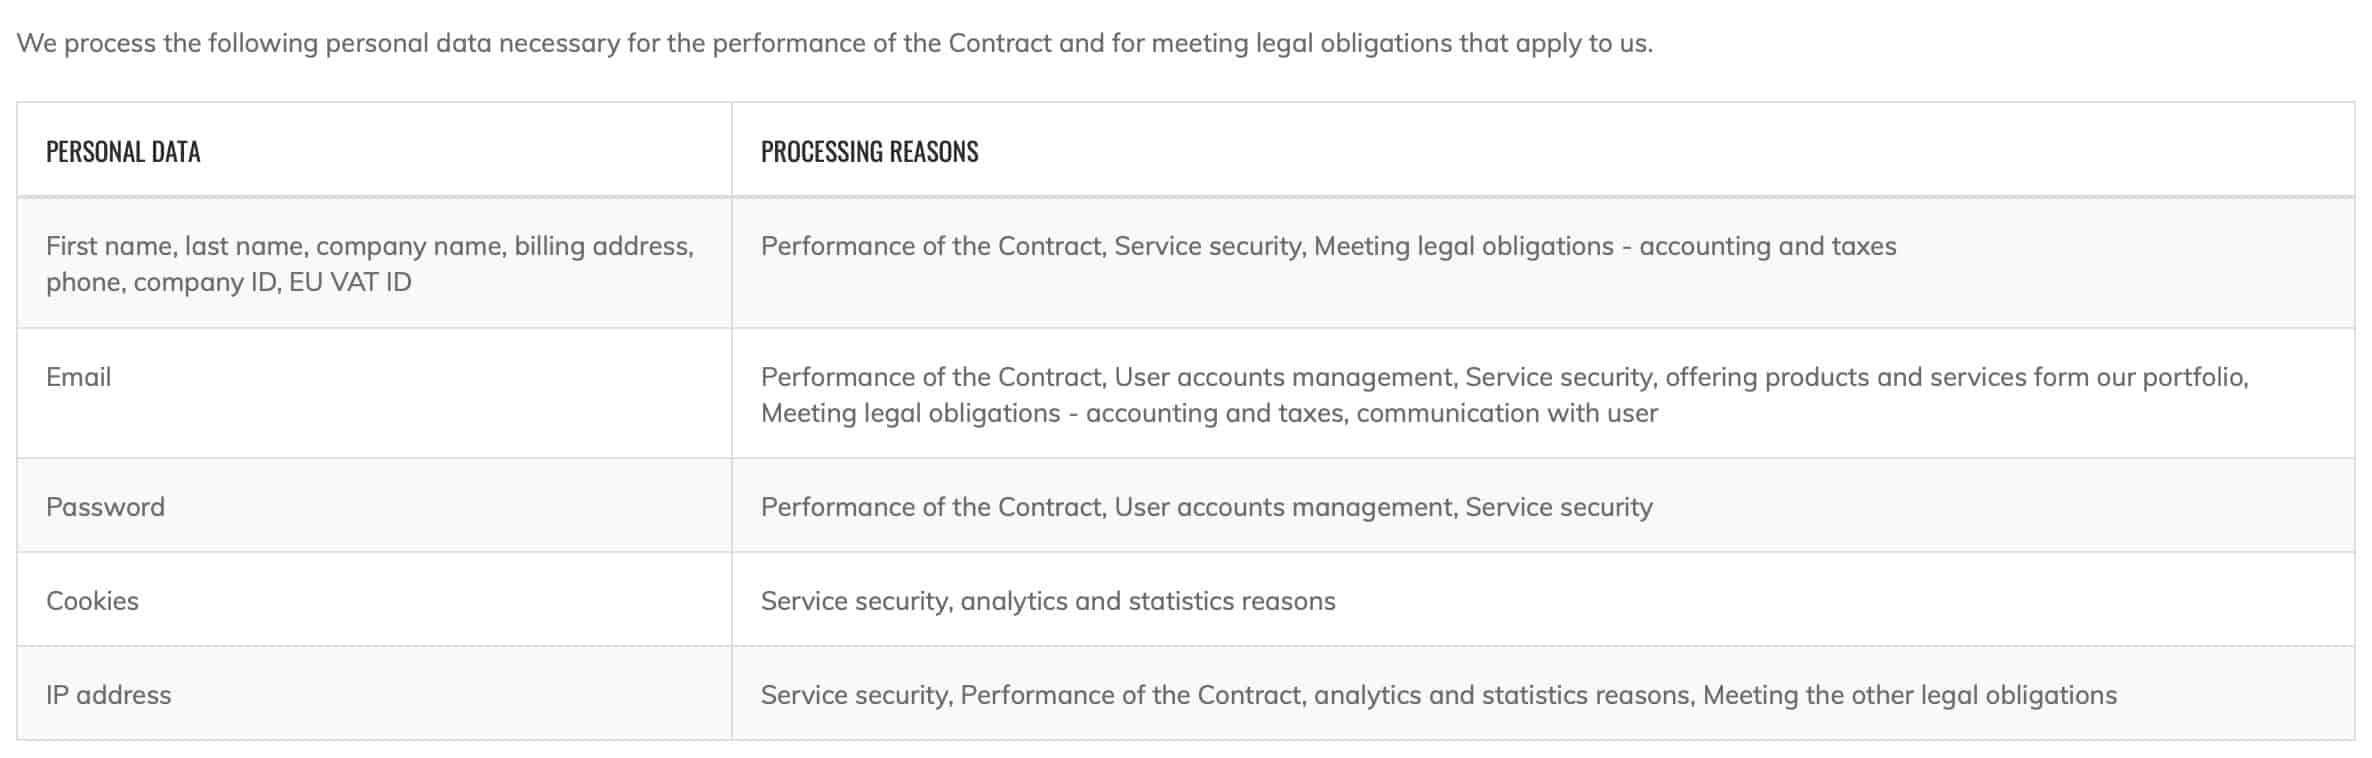This screenshot has width=2372, height=758.
Task: Click Cookies analytics and statistics reasons cell
Action: coord(1048,601)
